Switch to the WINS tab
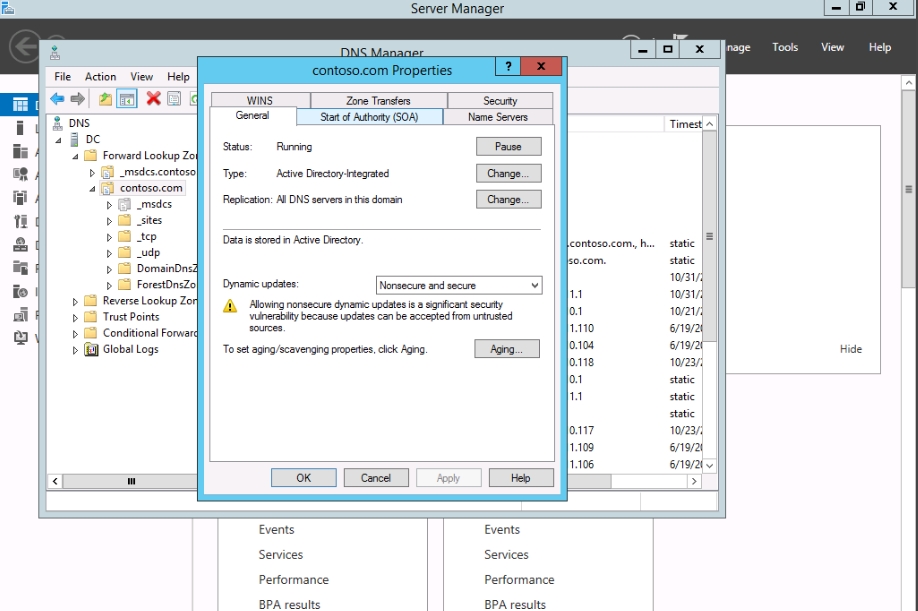Image resolution: width=918 pixels, height=611 pixels. tap(260, 101)
